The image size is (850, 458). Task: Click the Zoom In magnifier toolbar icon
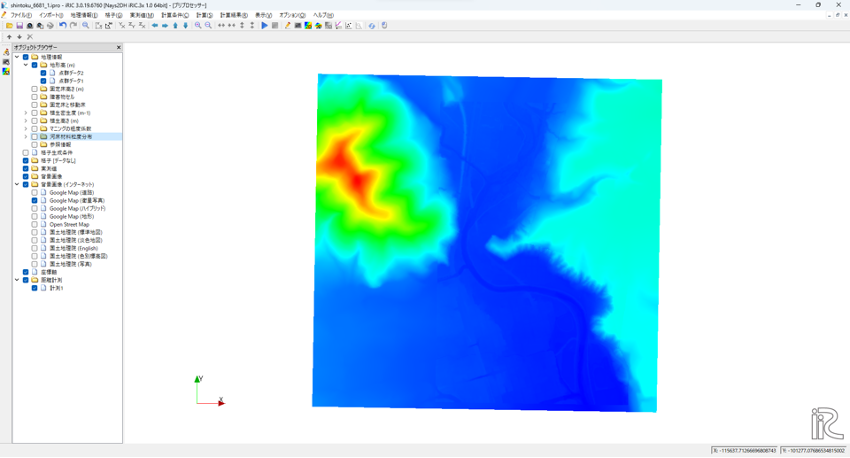pyautogui.click(x=198, y=25)
